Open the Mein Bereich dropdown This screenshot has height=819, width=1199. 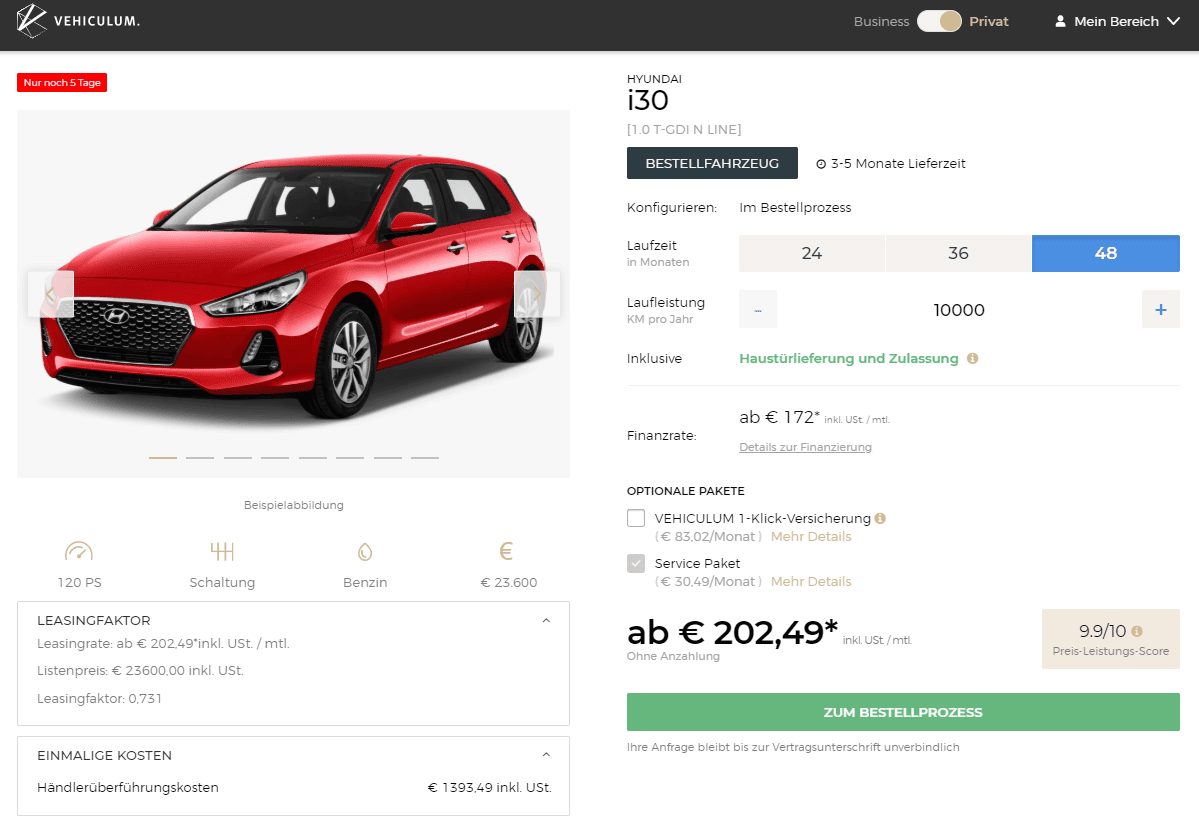point(1118,21)
